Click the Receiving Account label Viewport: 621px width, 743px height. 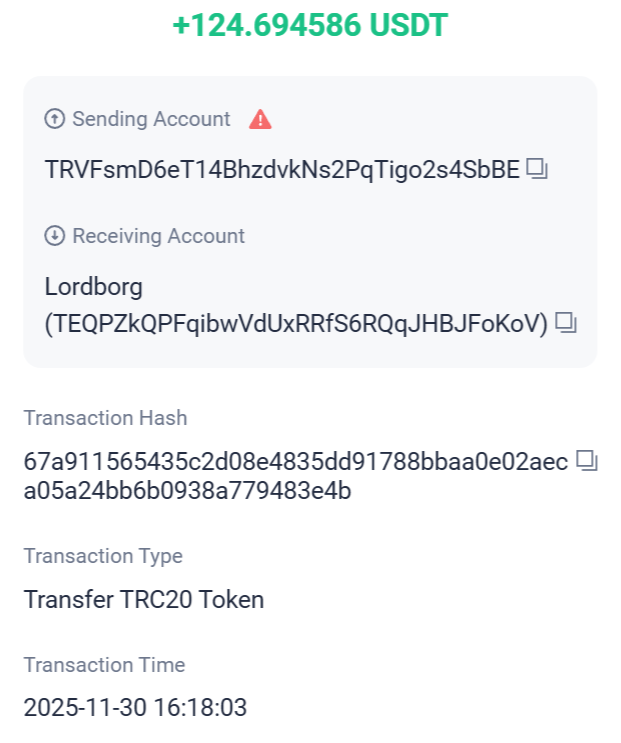pos(158,236)
